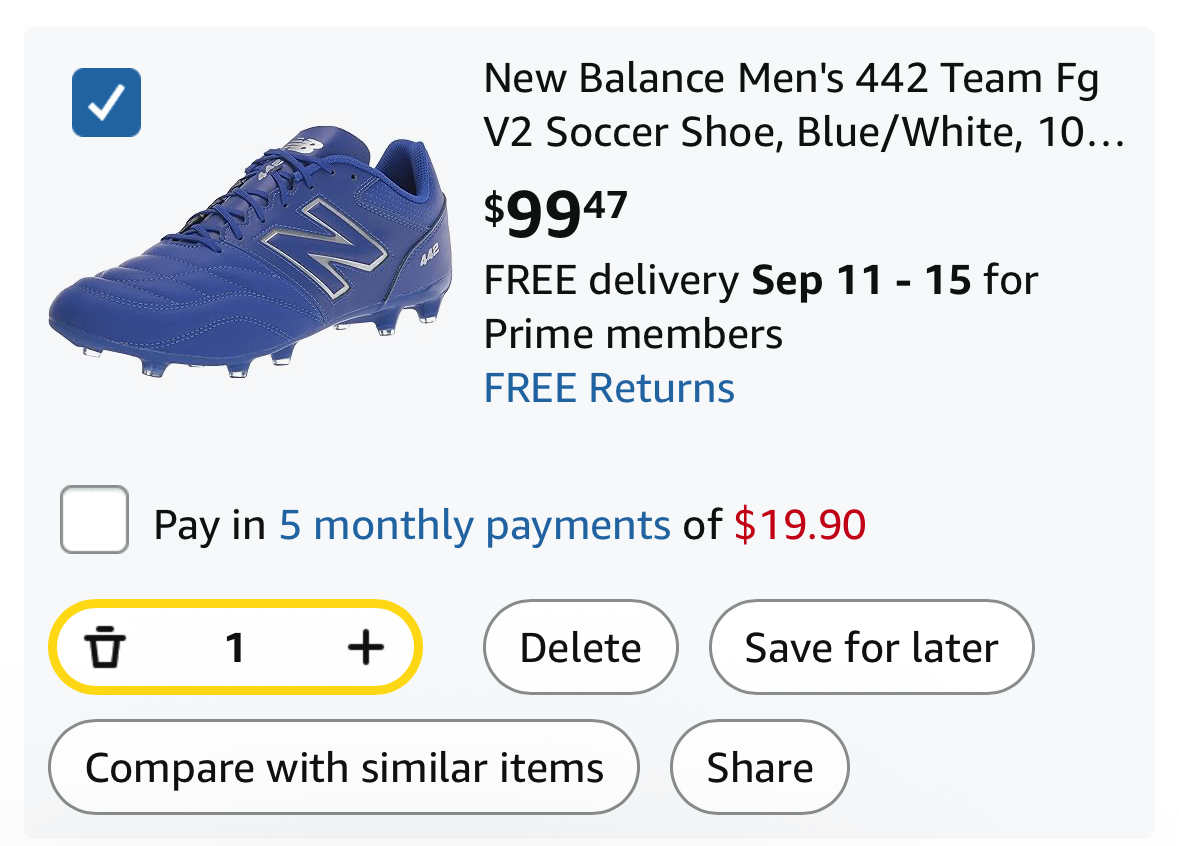
Task: Click the FREE Returns link
Action: 608,387
